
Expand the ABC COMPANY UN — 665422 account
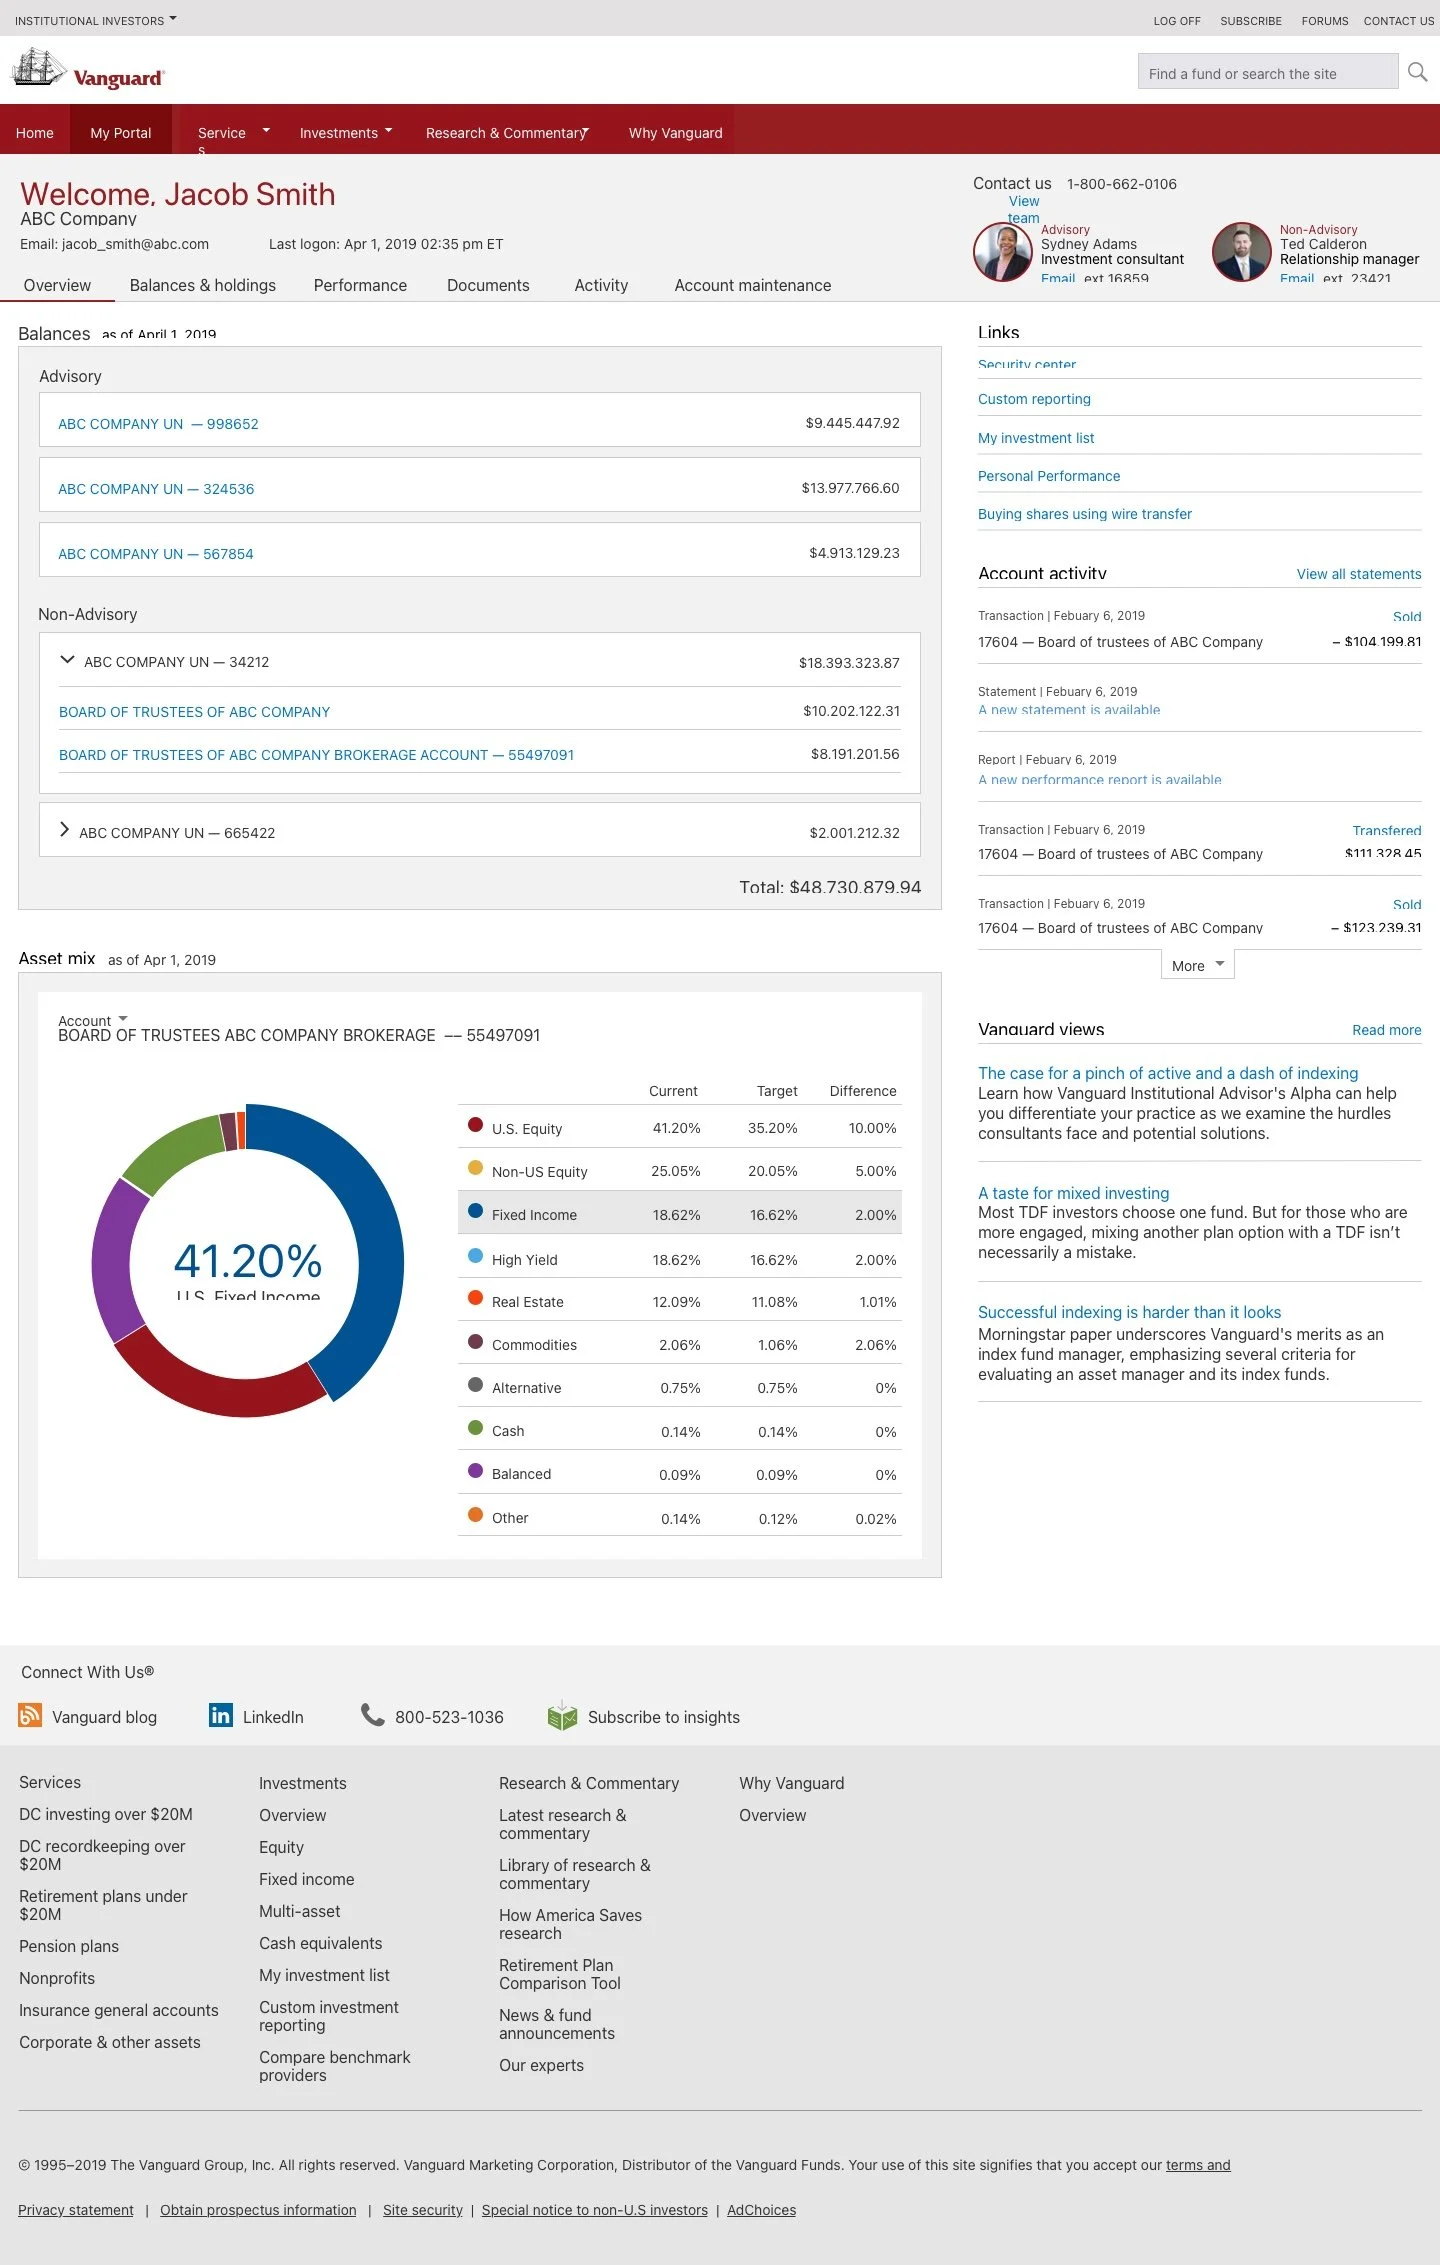(65, 830)
